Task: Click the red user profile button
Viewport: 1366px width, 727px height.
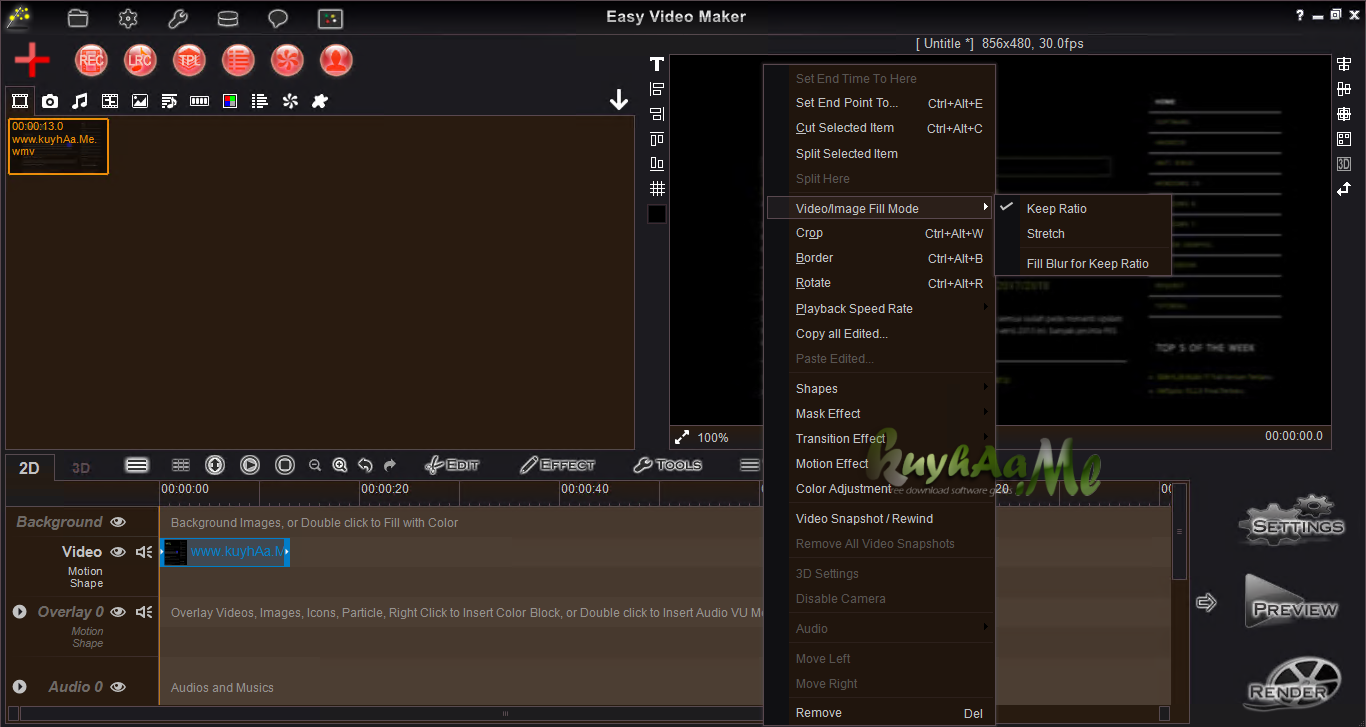Action: point(336,61)
